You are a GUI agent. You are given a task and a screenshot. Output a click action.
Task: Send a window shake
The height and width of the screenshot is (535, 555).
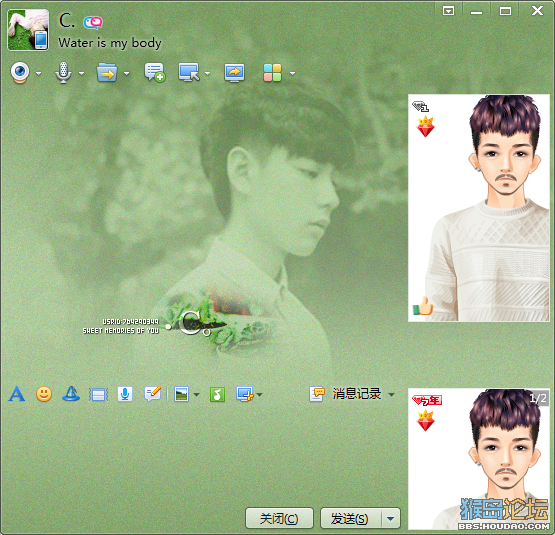[98, 394]
